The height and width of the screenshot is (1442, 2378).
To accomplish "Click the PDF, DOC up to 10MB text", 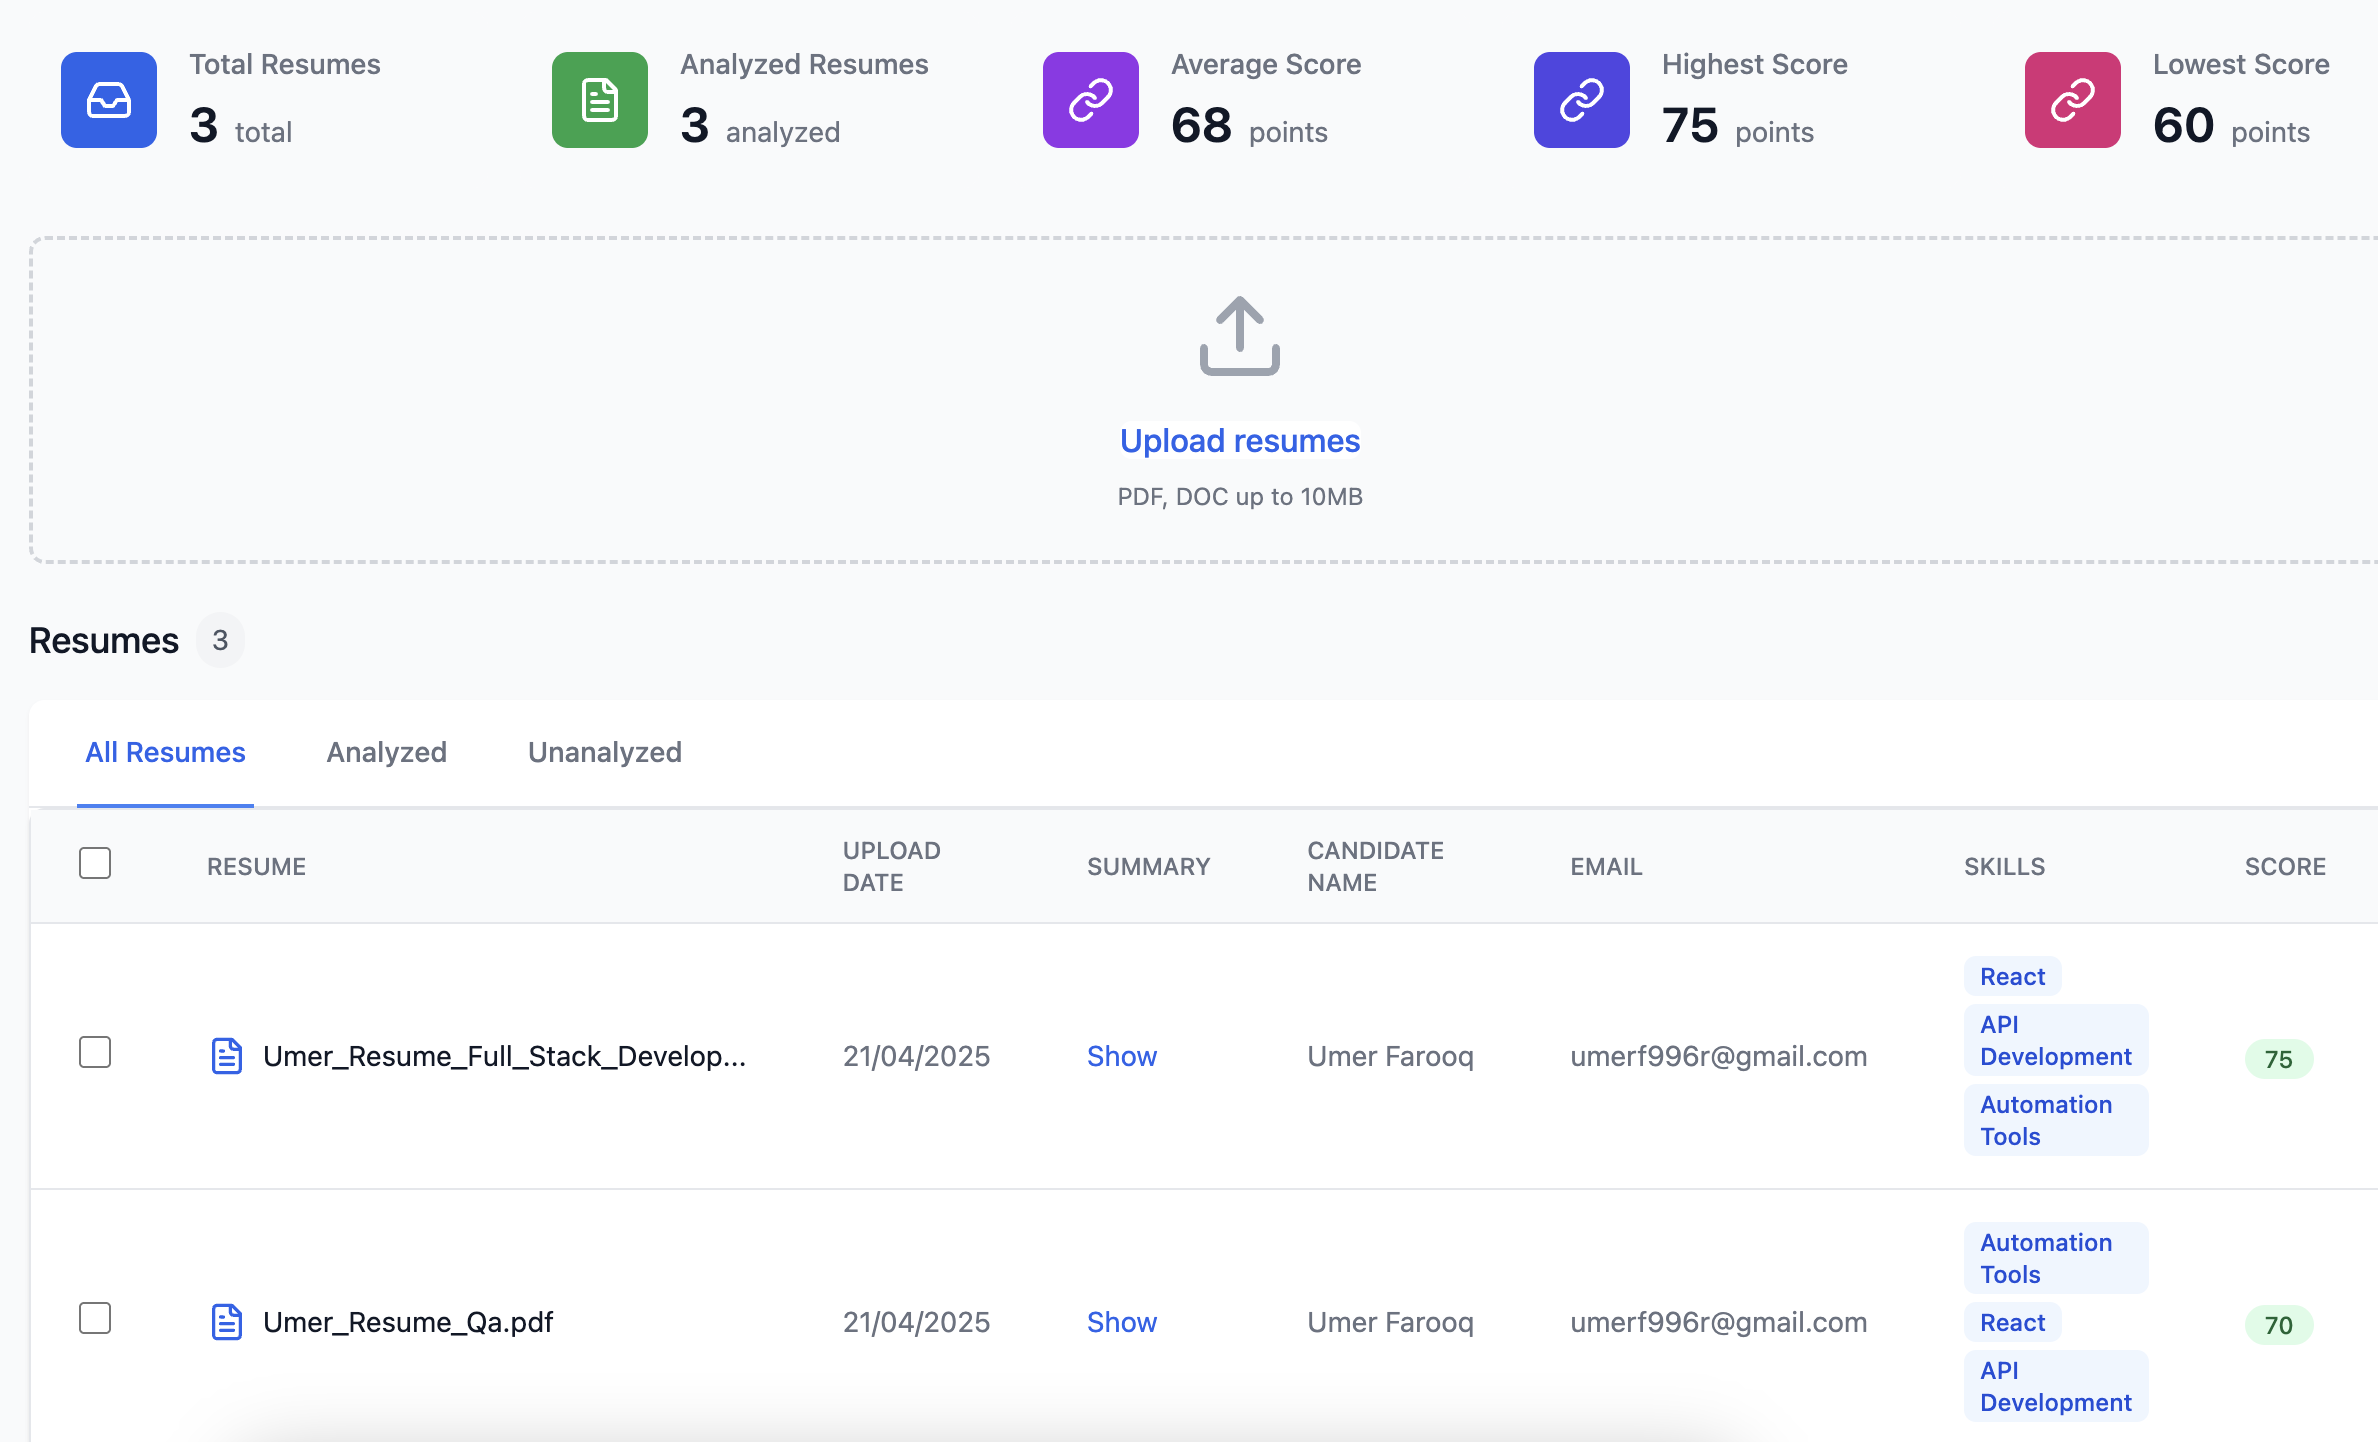I will tap(1240, 497).
